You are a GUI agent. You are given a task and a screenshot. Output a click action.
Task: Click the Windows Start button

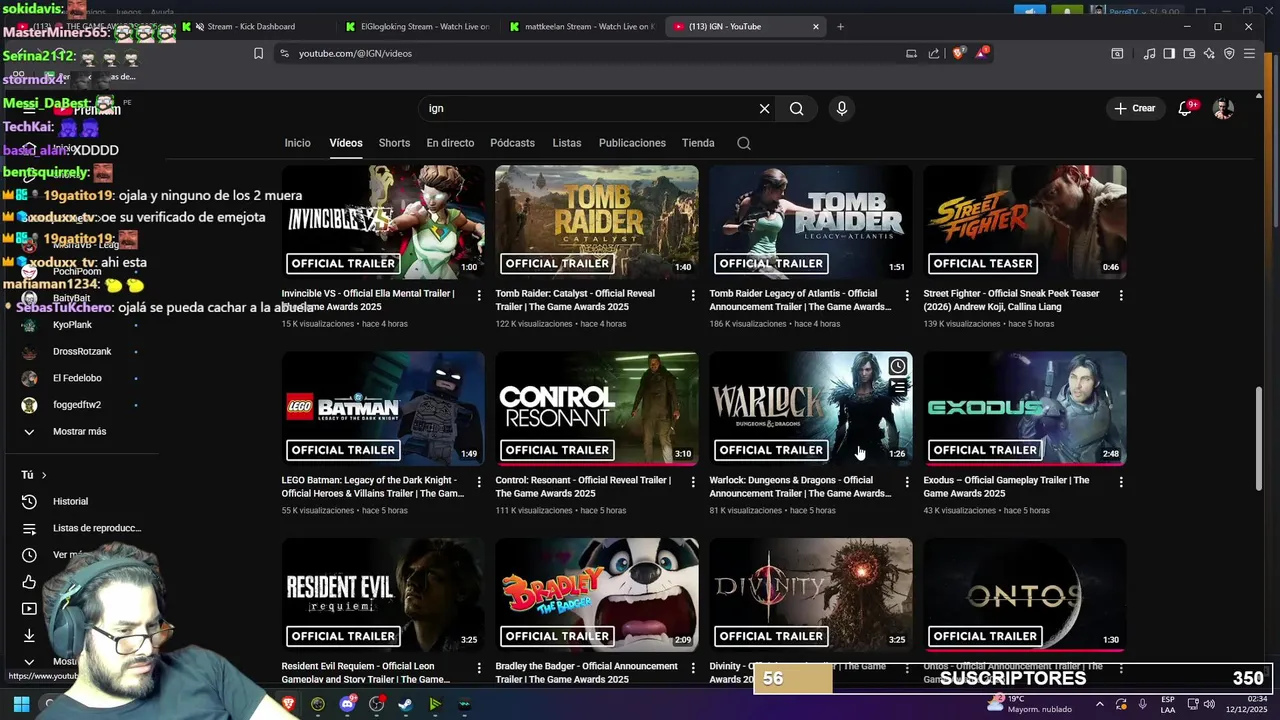coord(21,704)
